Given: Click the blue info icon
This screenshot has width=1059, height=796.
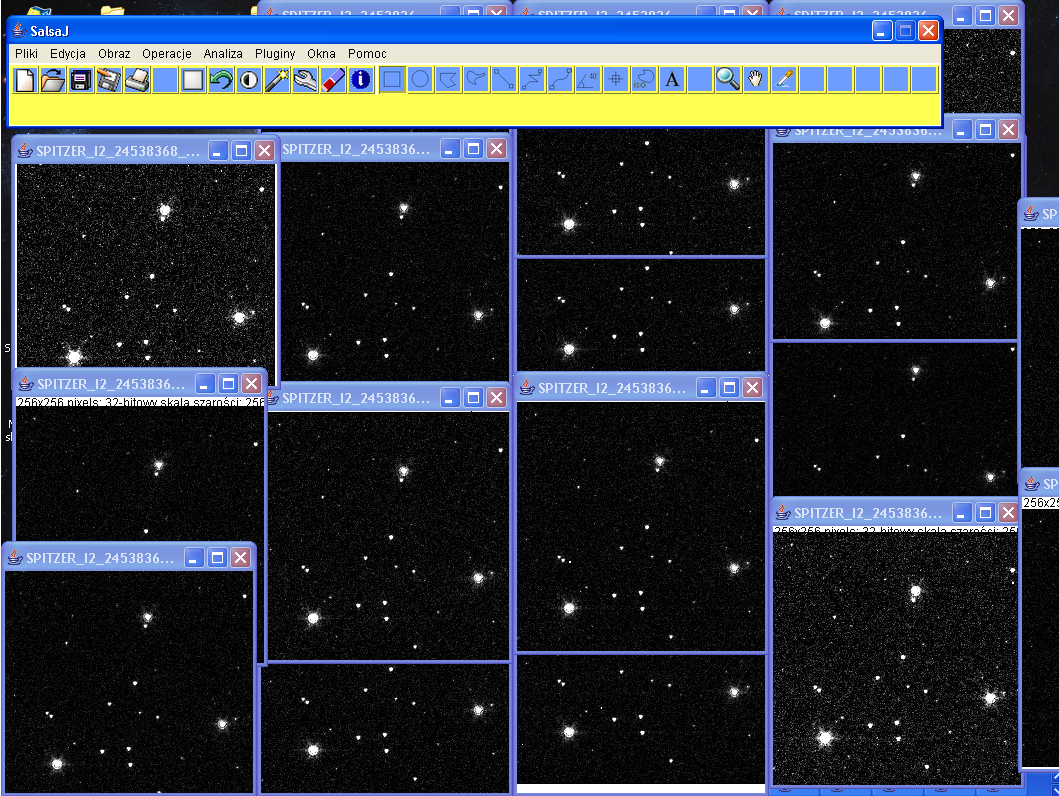Looking at the screenshot, I should [361, 80].
